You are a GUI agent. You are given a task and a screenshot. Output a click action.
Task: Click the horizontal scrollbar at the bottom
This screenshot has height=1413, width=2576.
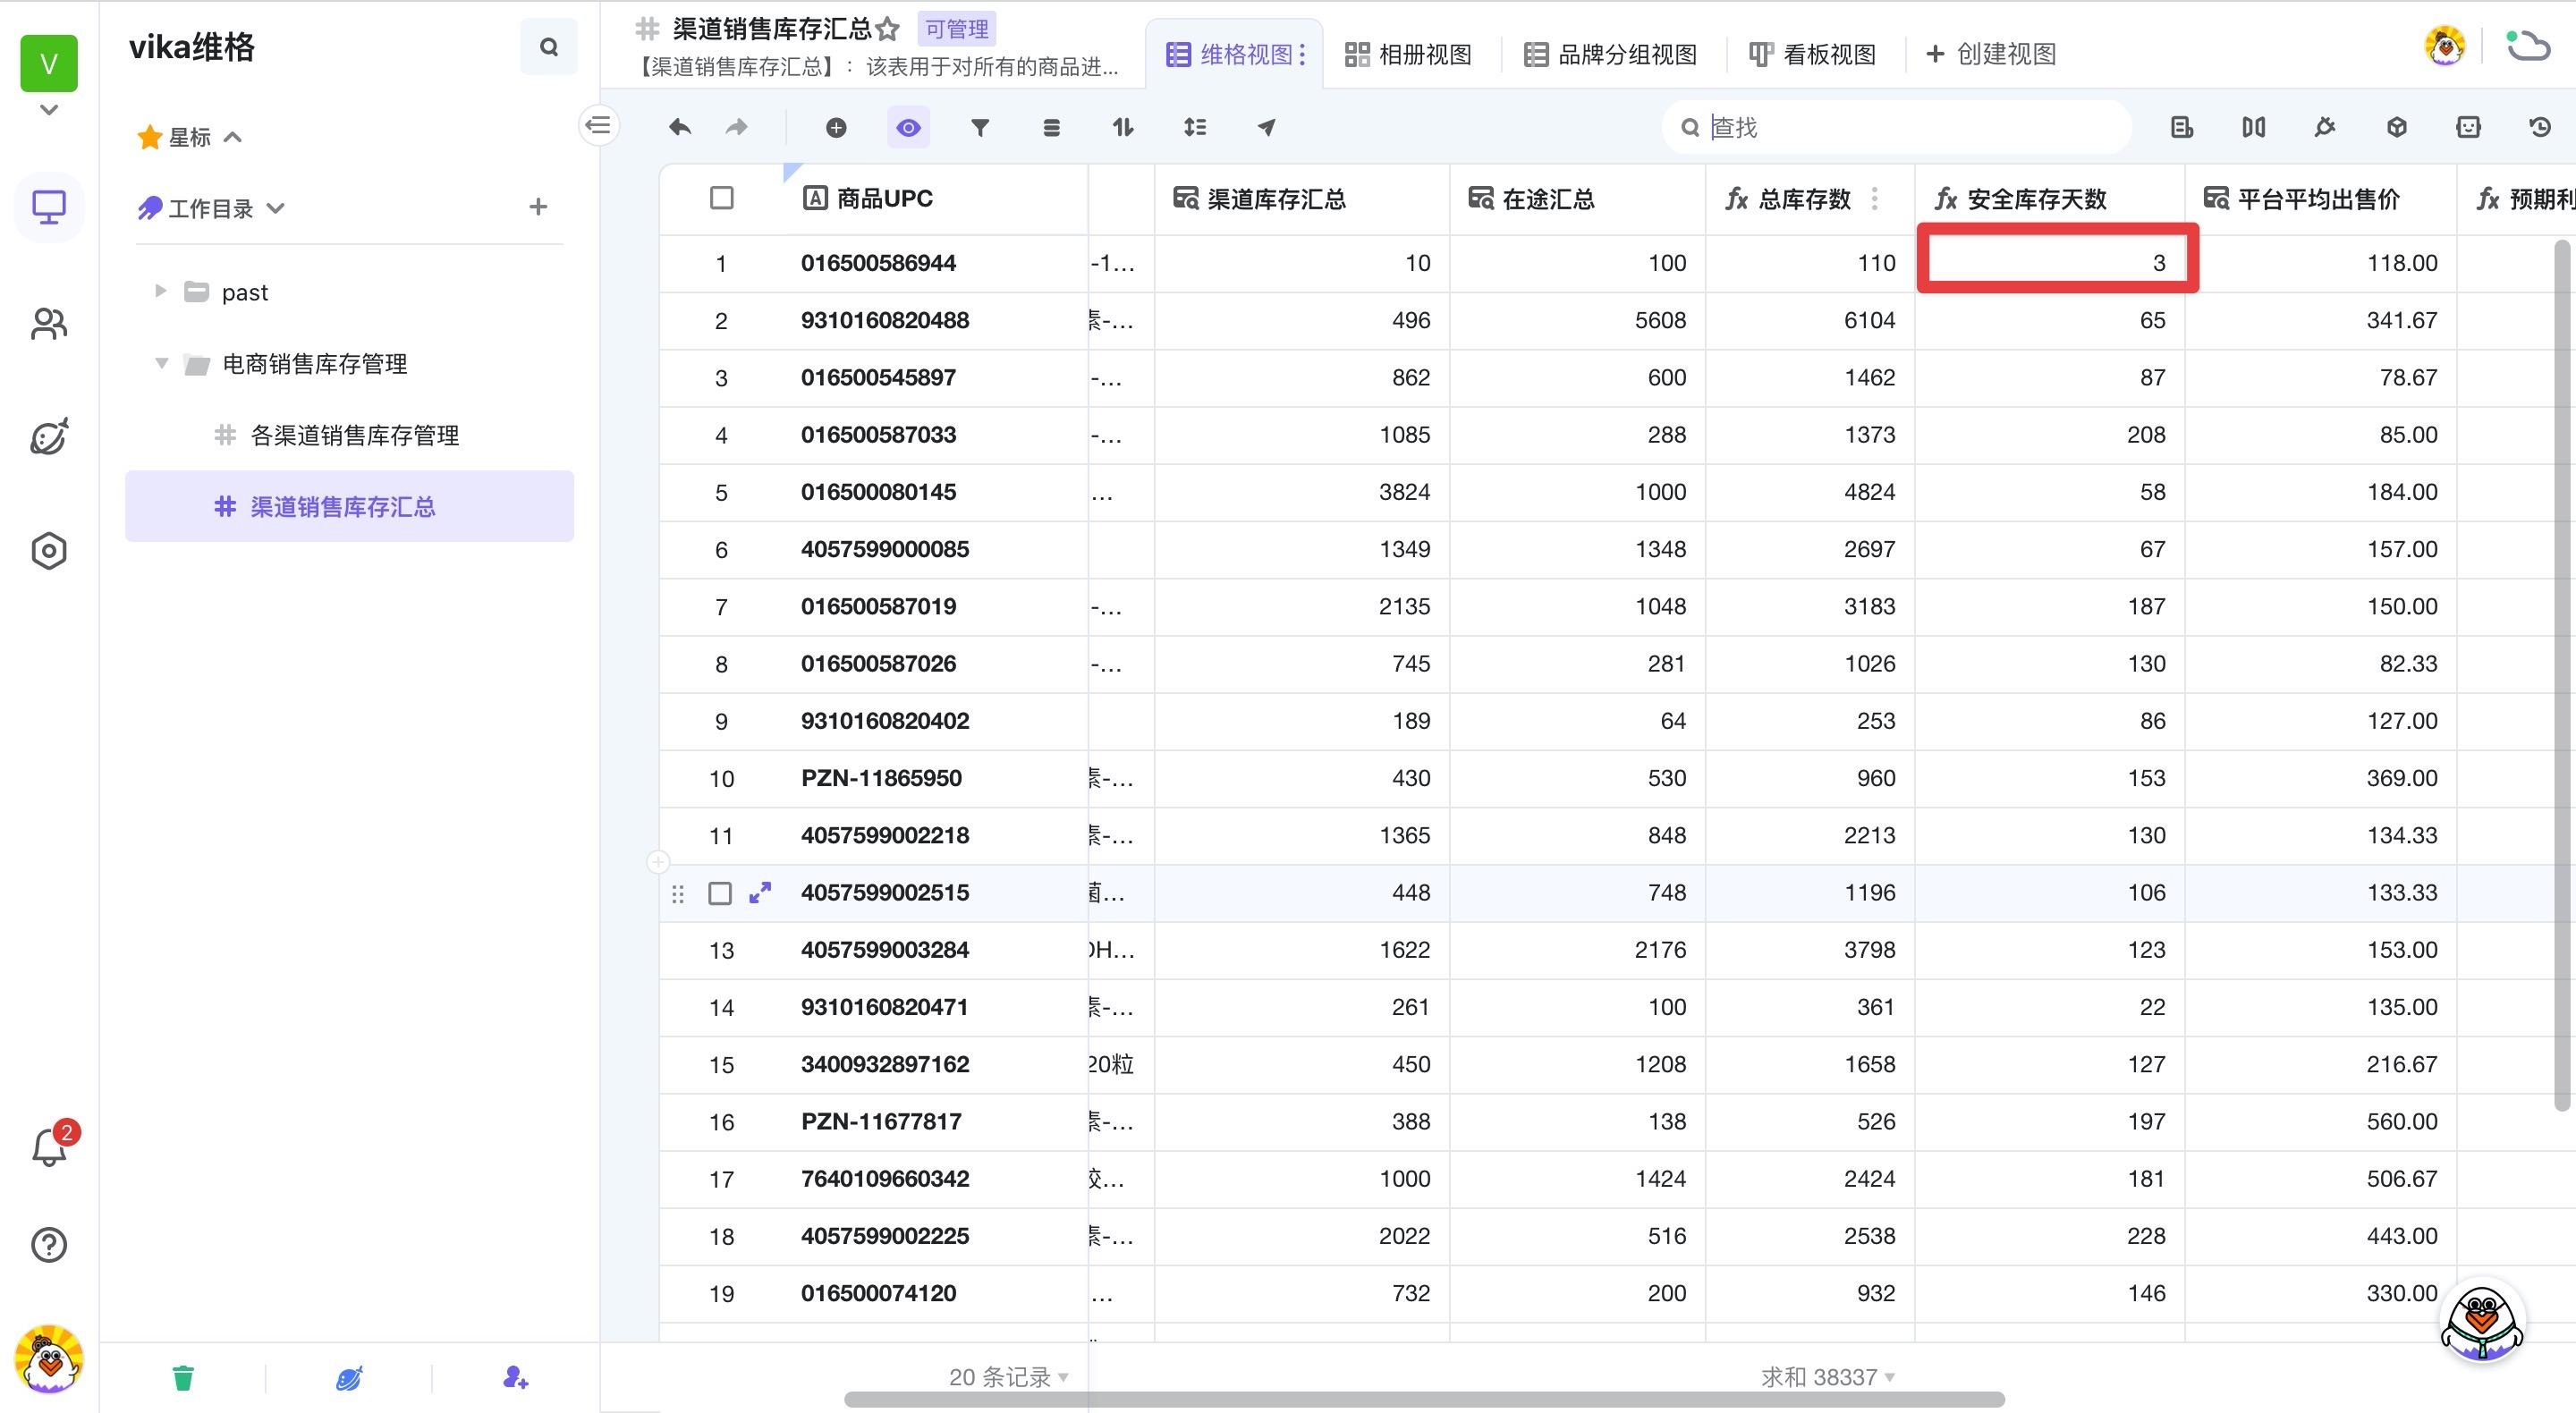coord(1423,1399)
